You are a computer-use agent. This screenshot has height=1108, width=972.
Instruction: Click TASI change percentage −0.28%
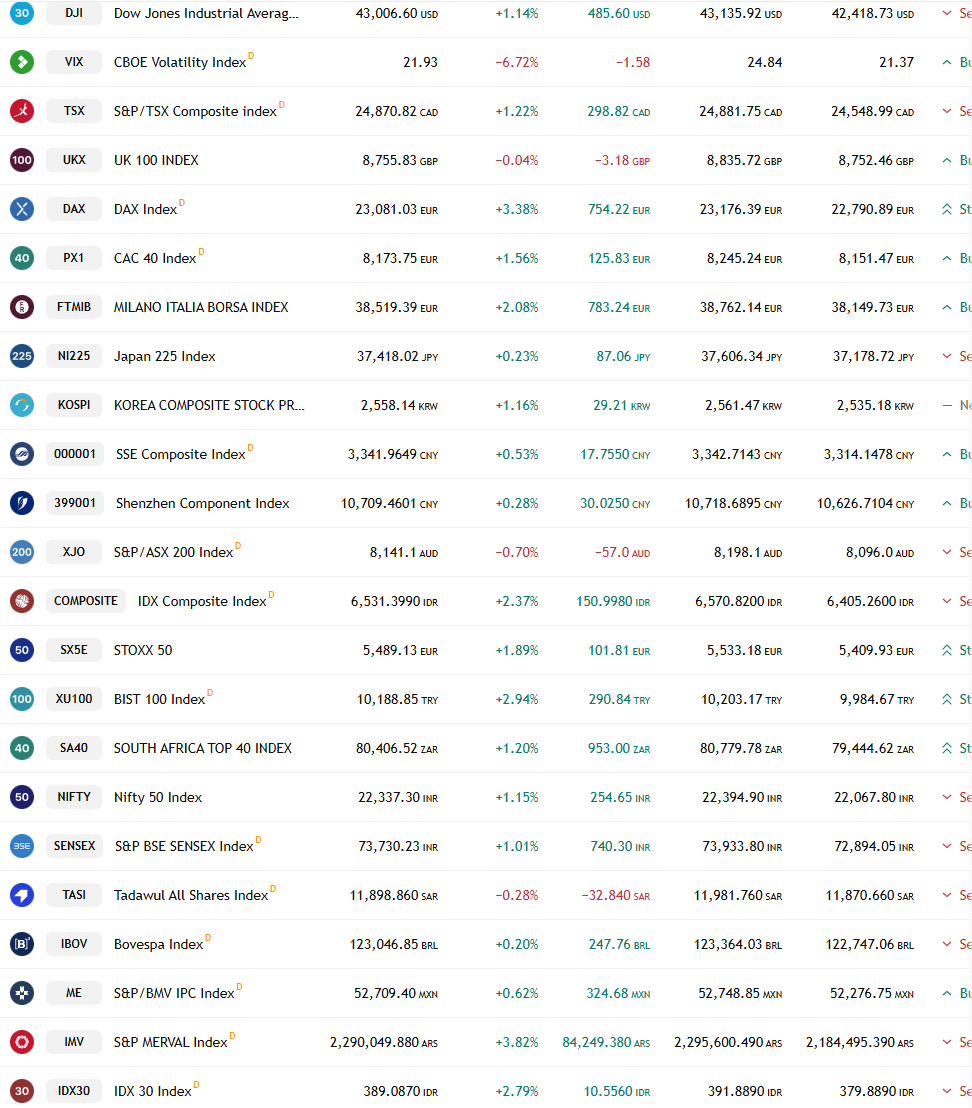[516, 895]
